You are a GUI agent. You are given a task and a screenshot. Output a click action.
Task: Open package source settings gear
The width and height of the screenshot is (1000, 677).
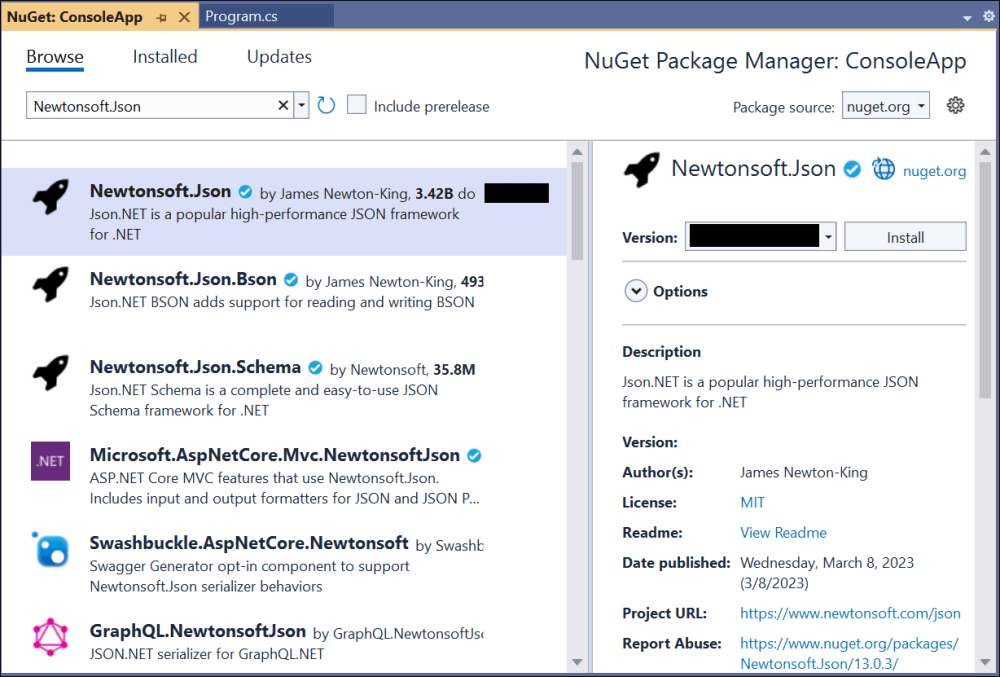pyautogui.click(x=955, y=105)
